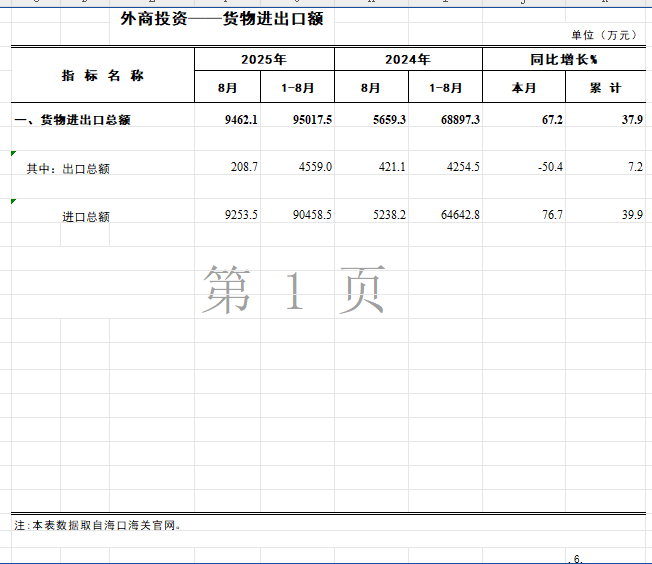
Task: Click the 一、货物进出口总额 row label
Action: point(74,120)
